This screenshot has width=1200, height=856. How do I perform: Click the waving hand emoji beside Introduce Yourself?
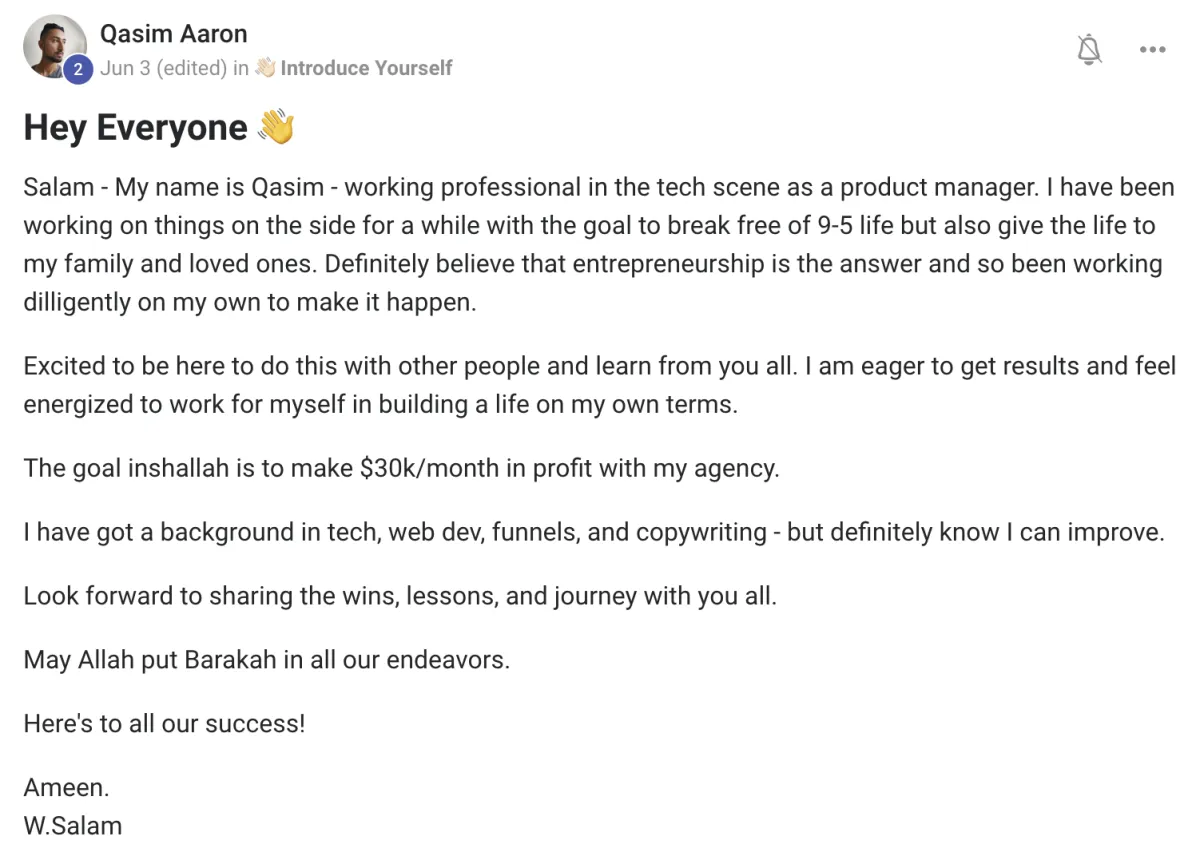(265, 68)
